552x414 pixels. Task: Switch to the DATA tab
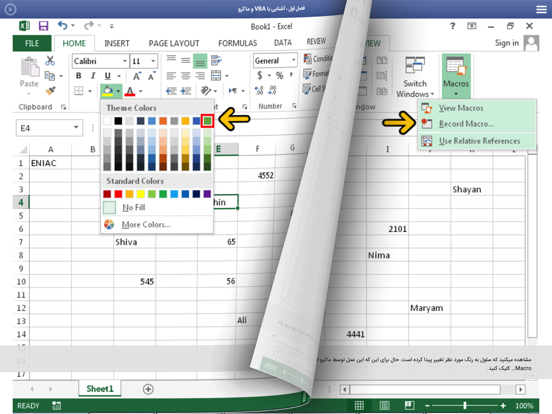tap(283, 43)
